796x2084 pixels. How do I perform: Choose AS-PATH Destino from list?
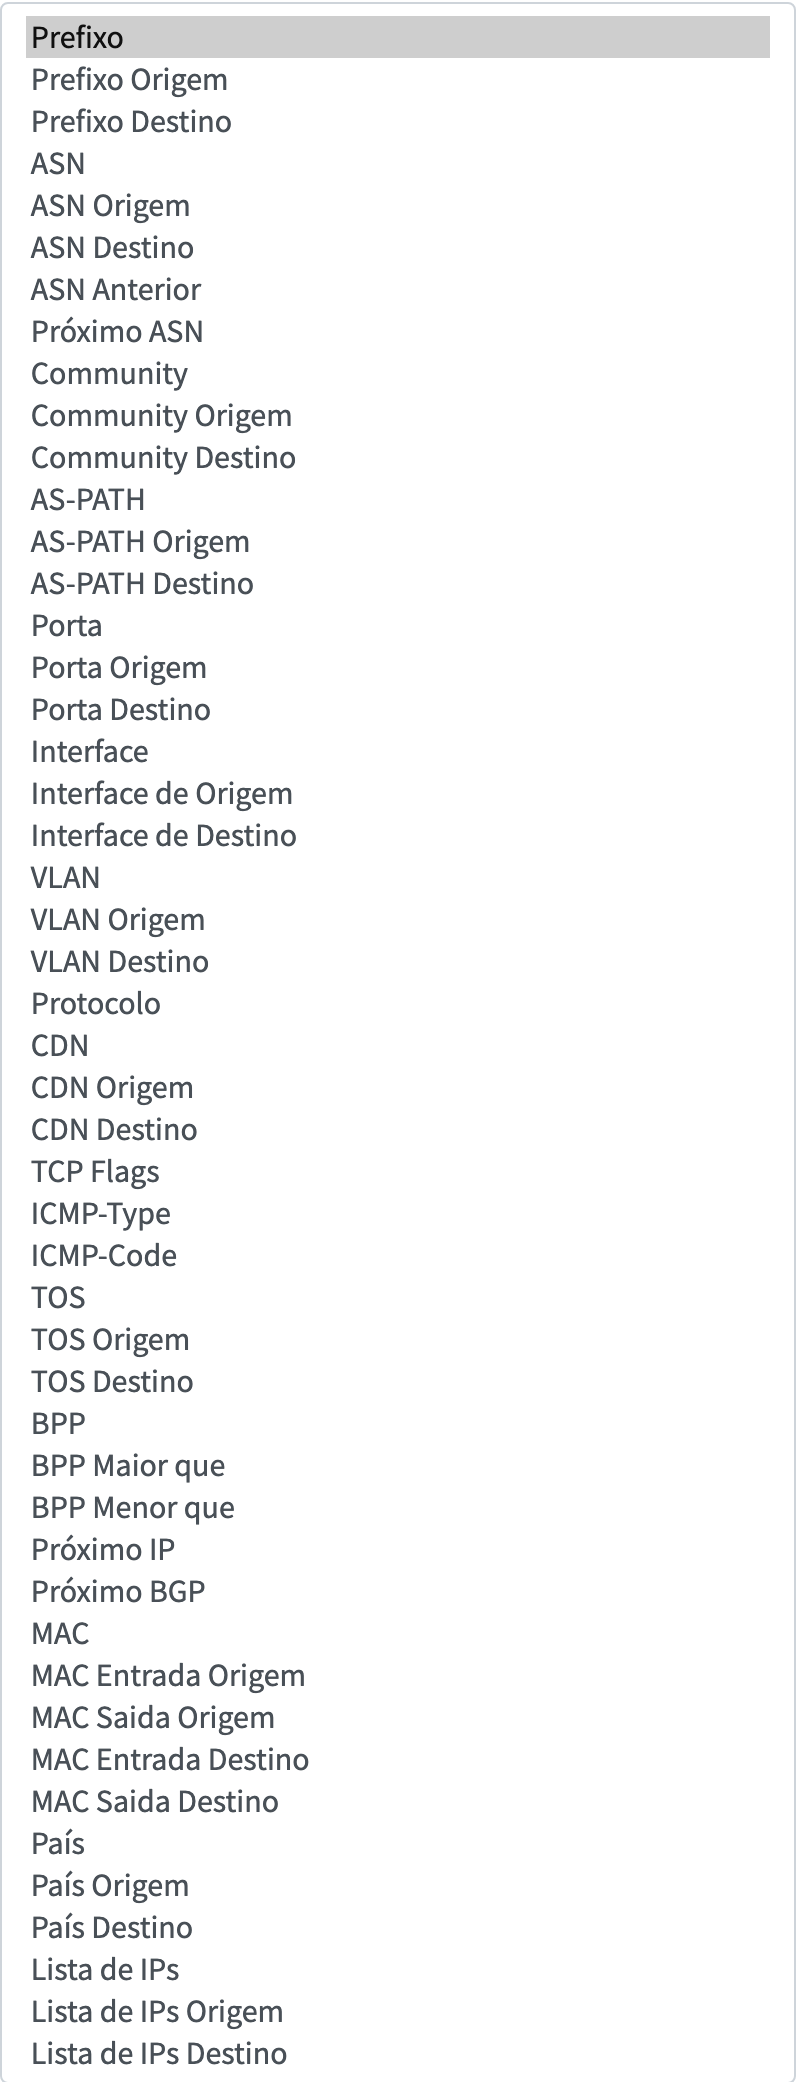coord(398,583)
